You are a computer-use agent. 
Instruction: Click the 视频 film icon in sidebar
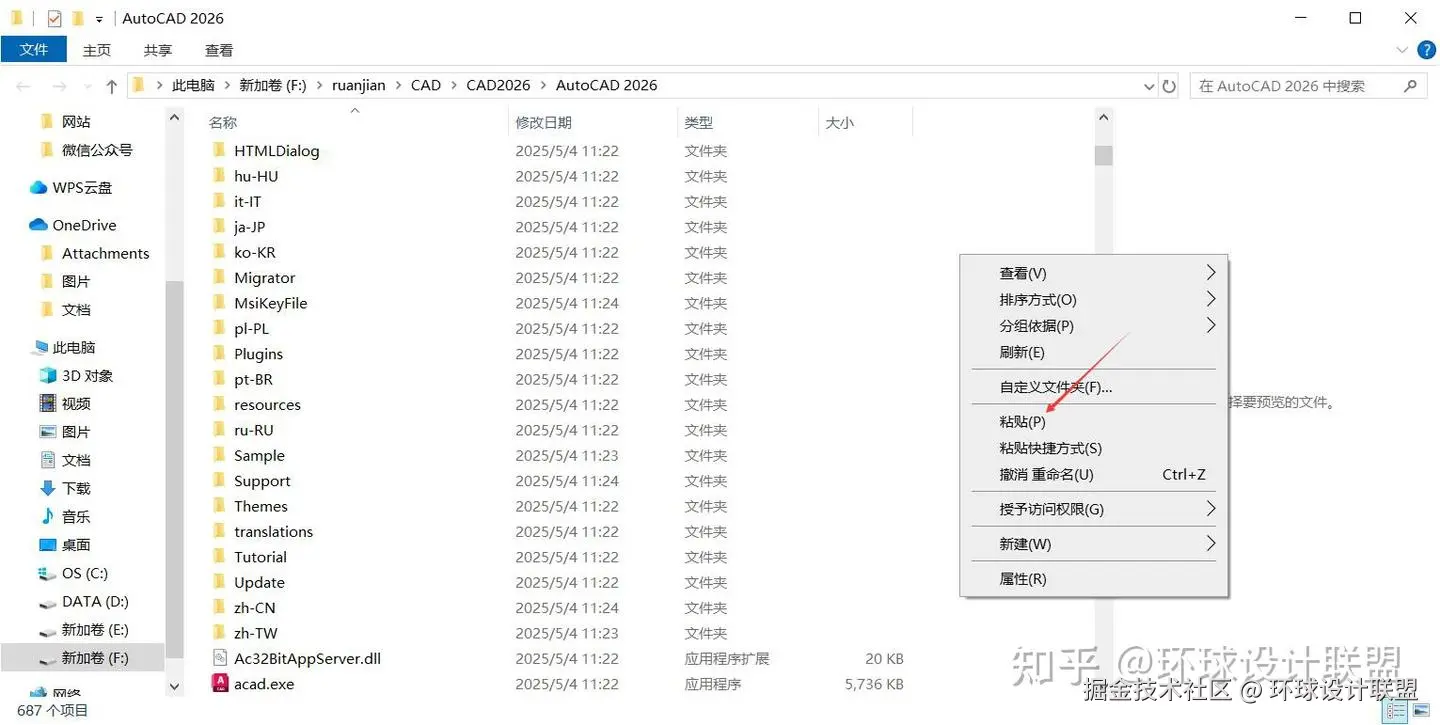(47, 403)
